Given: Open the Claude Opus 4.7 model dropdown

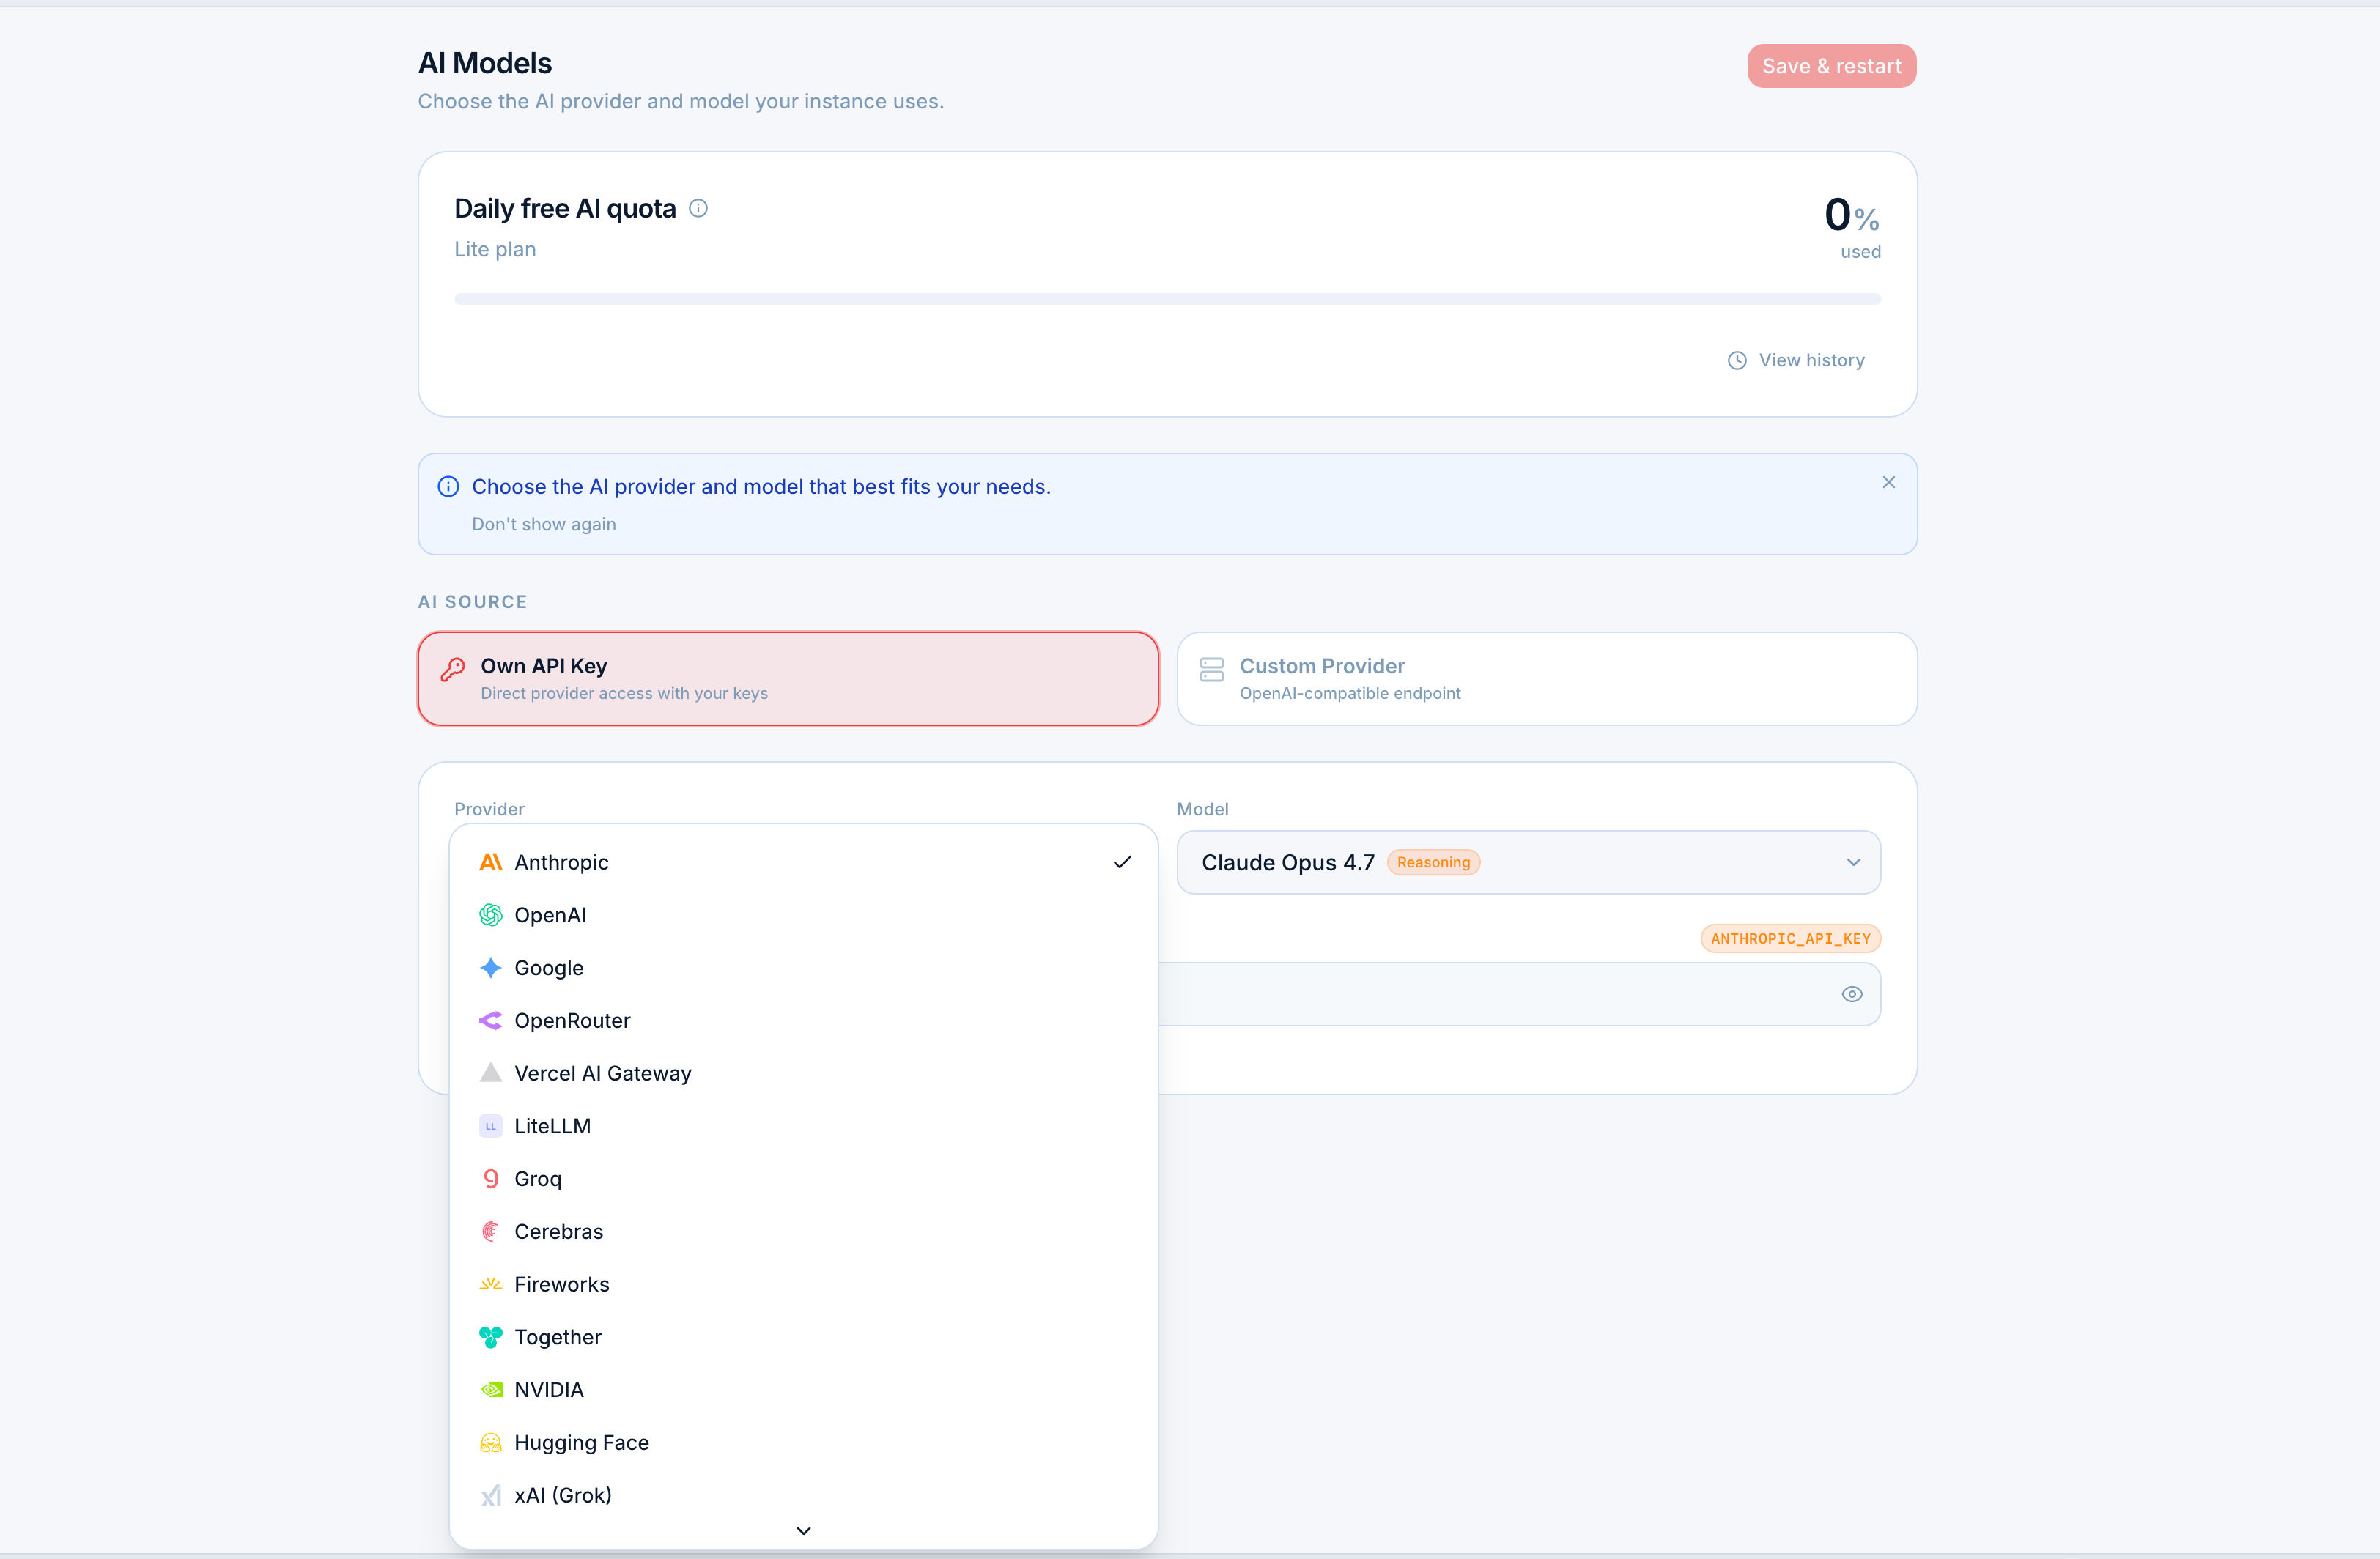Looking at the screenshot, I should pyautogui.click(x=1528, y=862).
